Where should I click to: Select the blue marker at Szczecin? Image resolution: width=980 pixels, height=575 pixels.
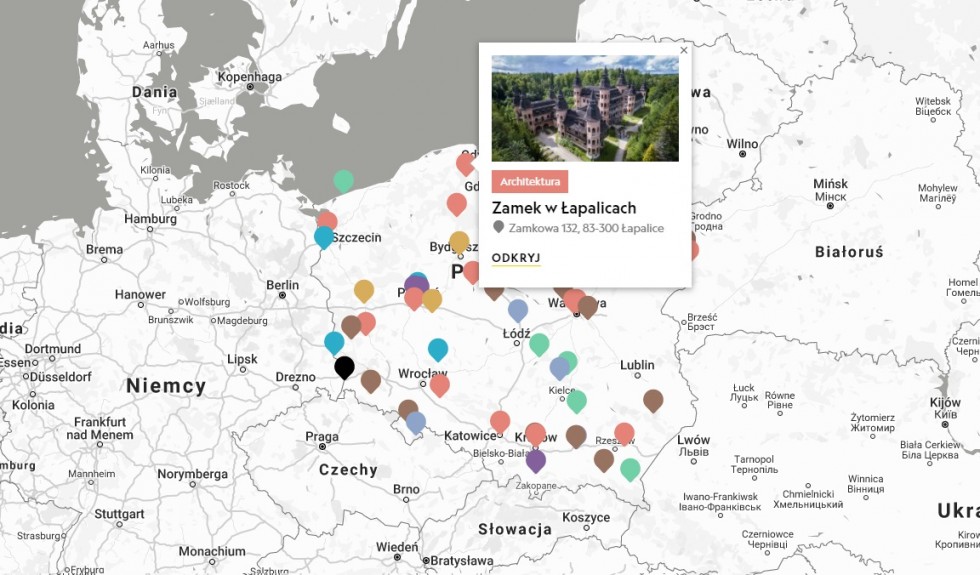(x=324, y=237)
